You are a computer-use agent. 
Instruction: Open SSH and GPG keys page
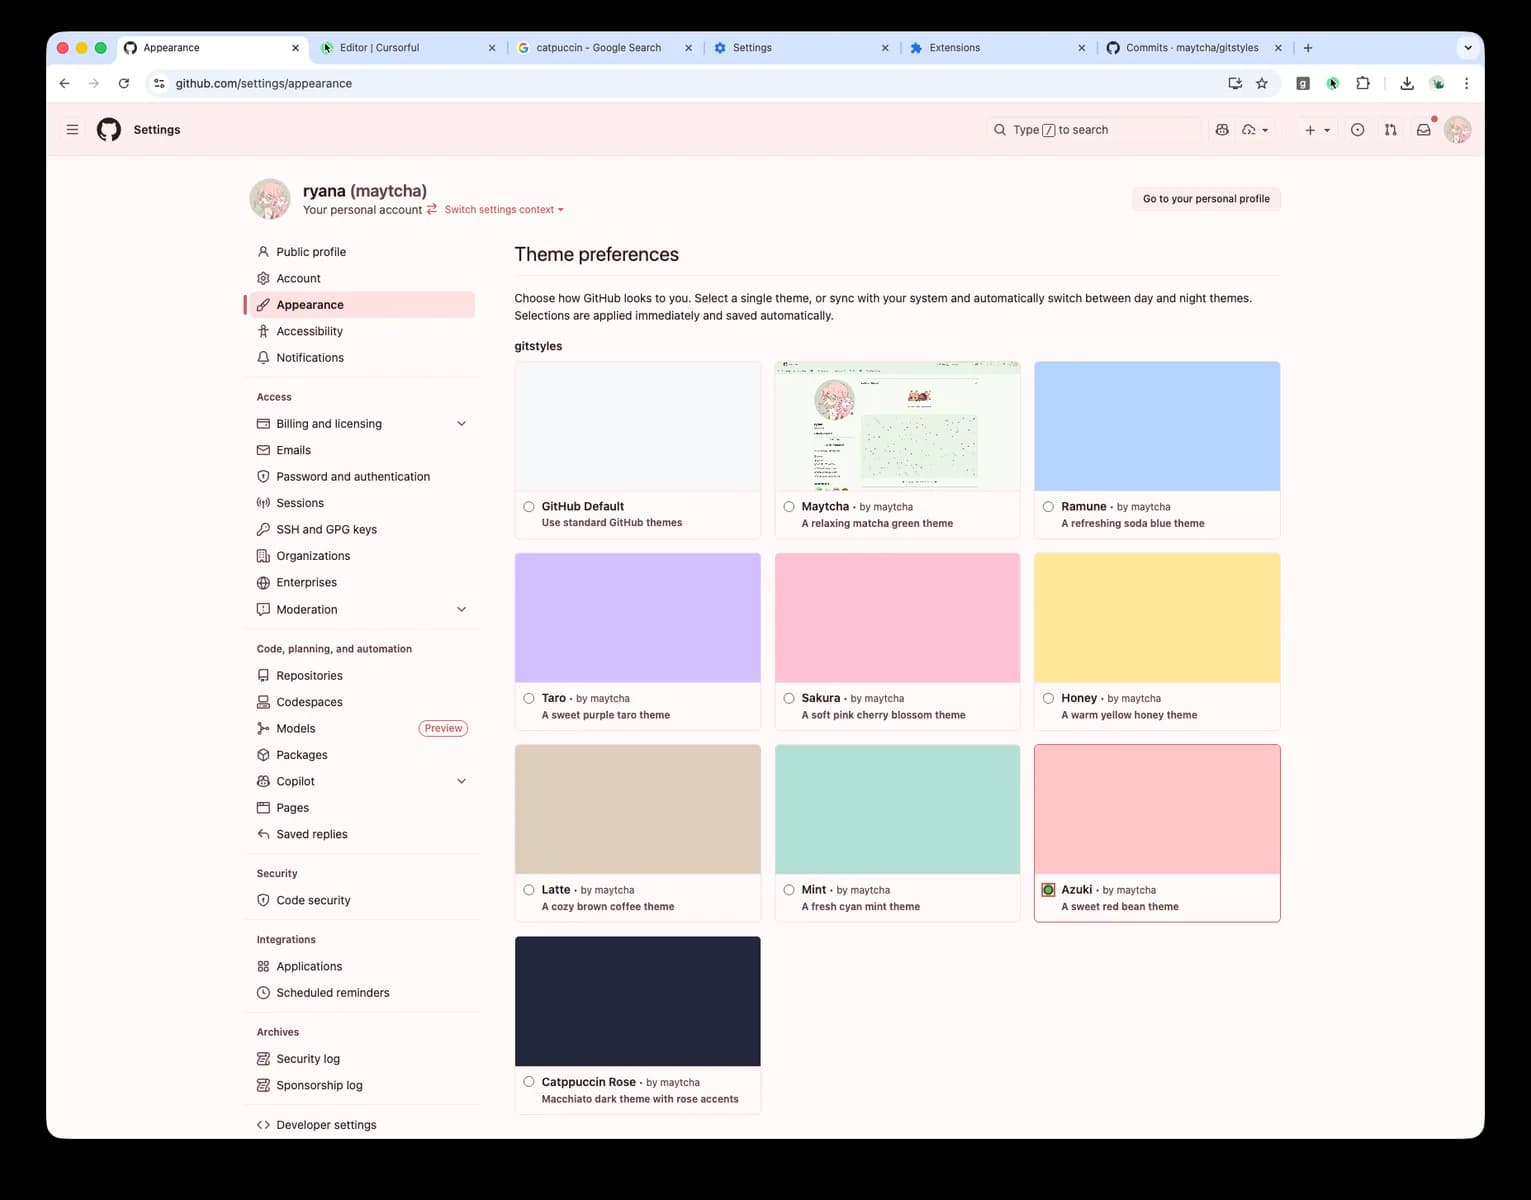pyautogui.click(x=360, y=530)
